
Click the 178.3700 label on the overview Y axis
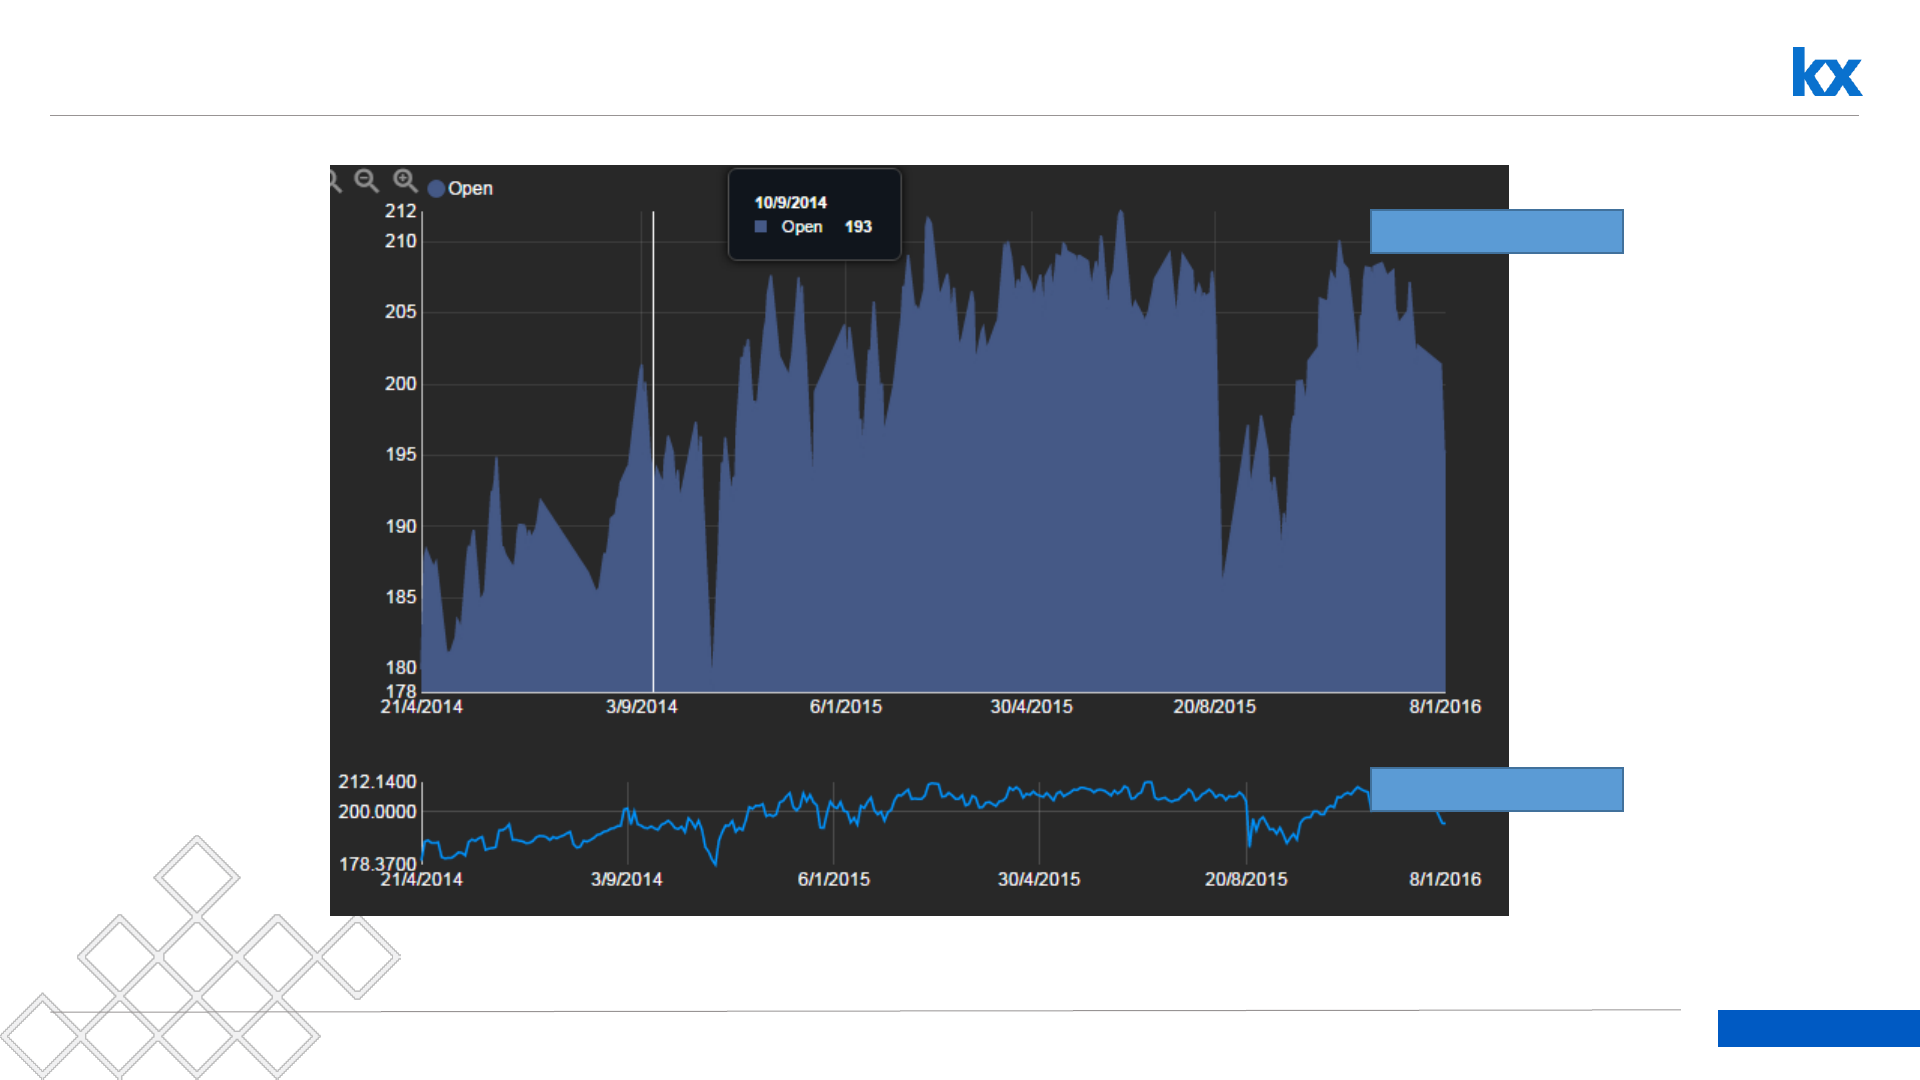(x=377, y=864)
